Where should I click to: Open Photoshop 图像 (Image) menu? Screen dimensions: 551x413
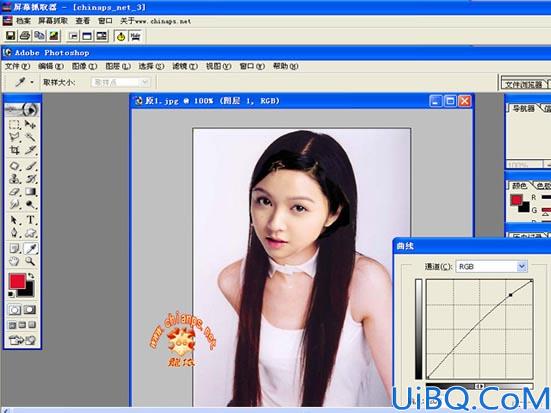(x=84, y=66)
